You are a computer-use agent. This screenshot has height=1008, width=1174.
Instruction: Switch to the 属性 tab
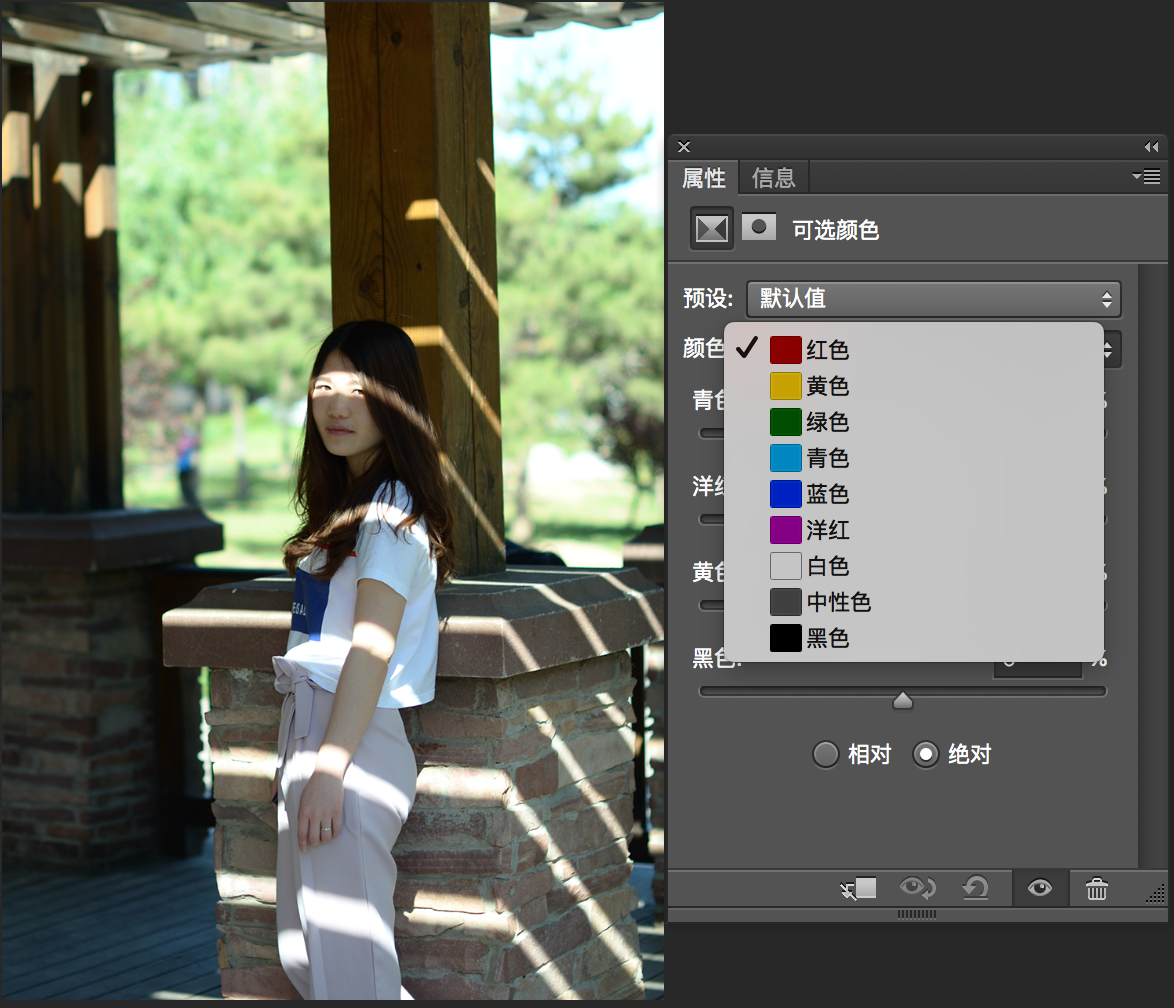point(704,178)
